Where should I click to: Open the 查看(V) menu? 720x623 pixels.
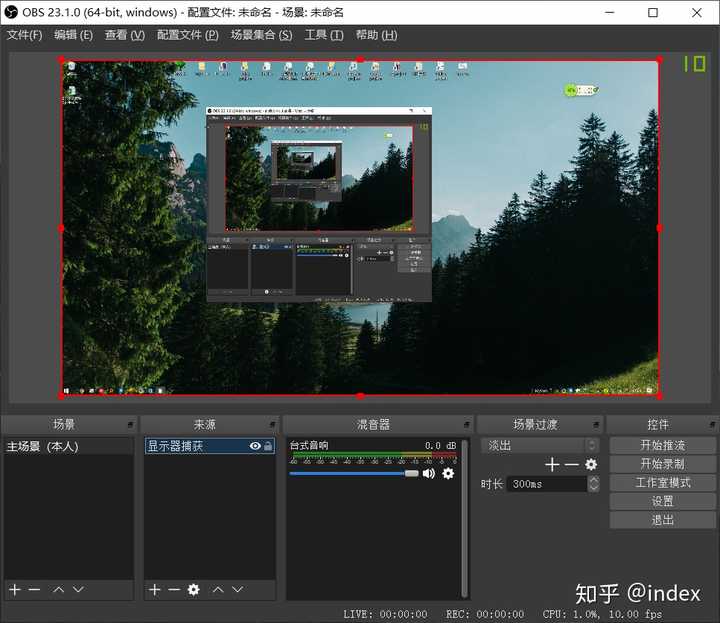124,35
